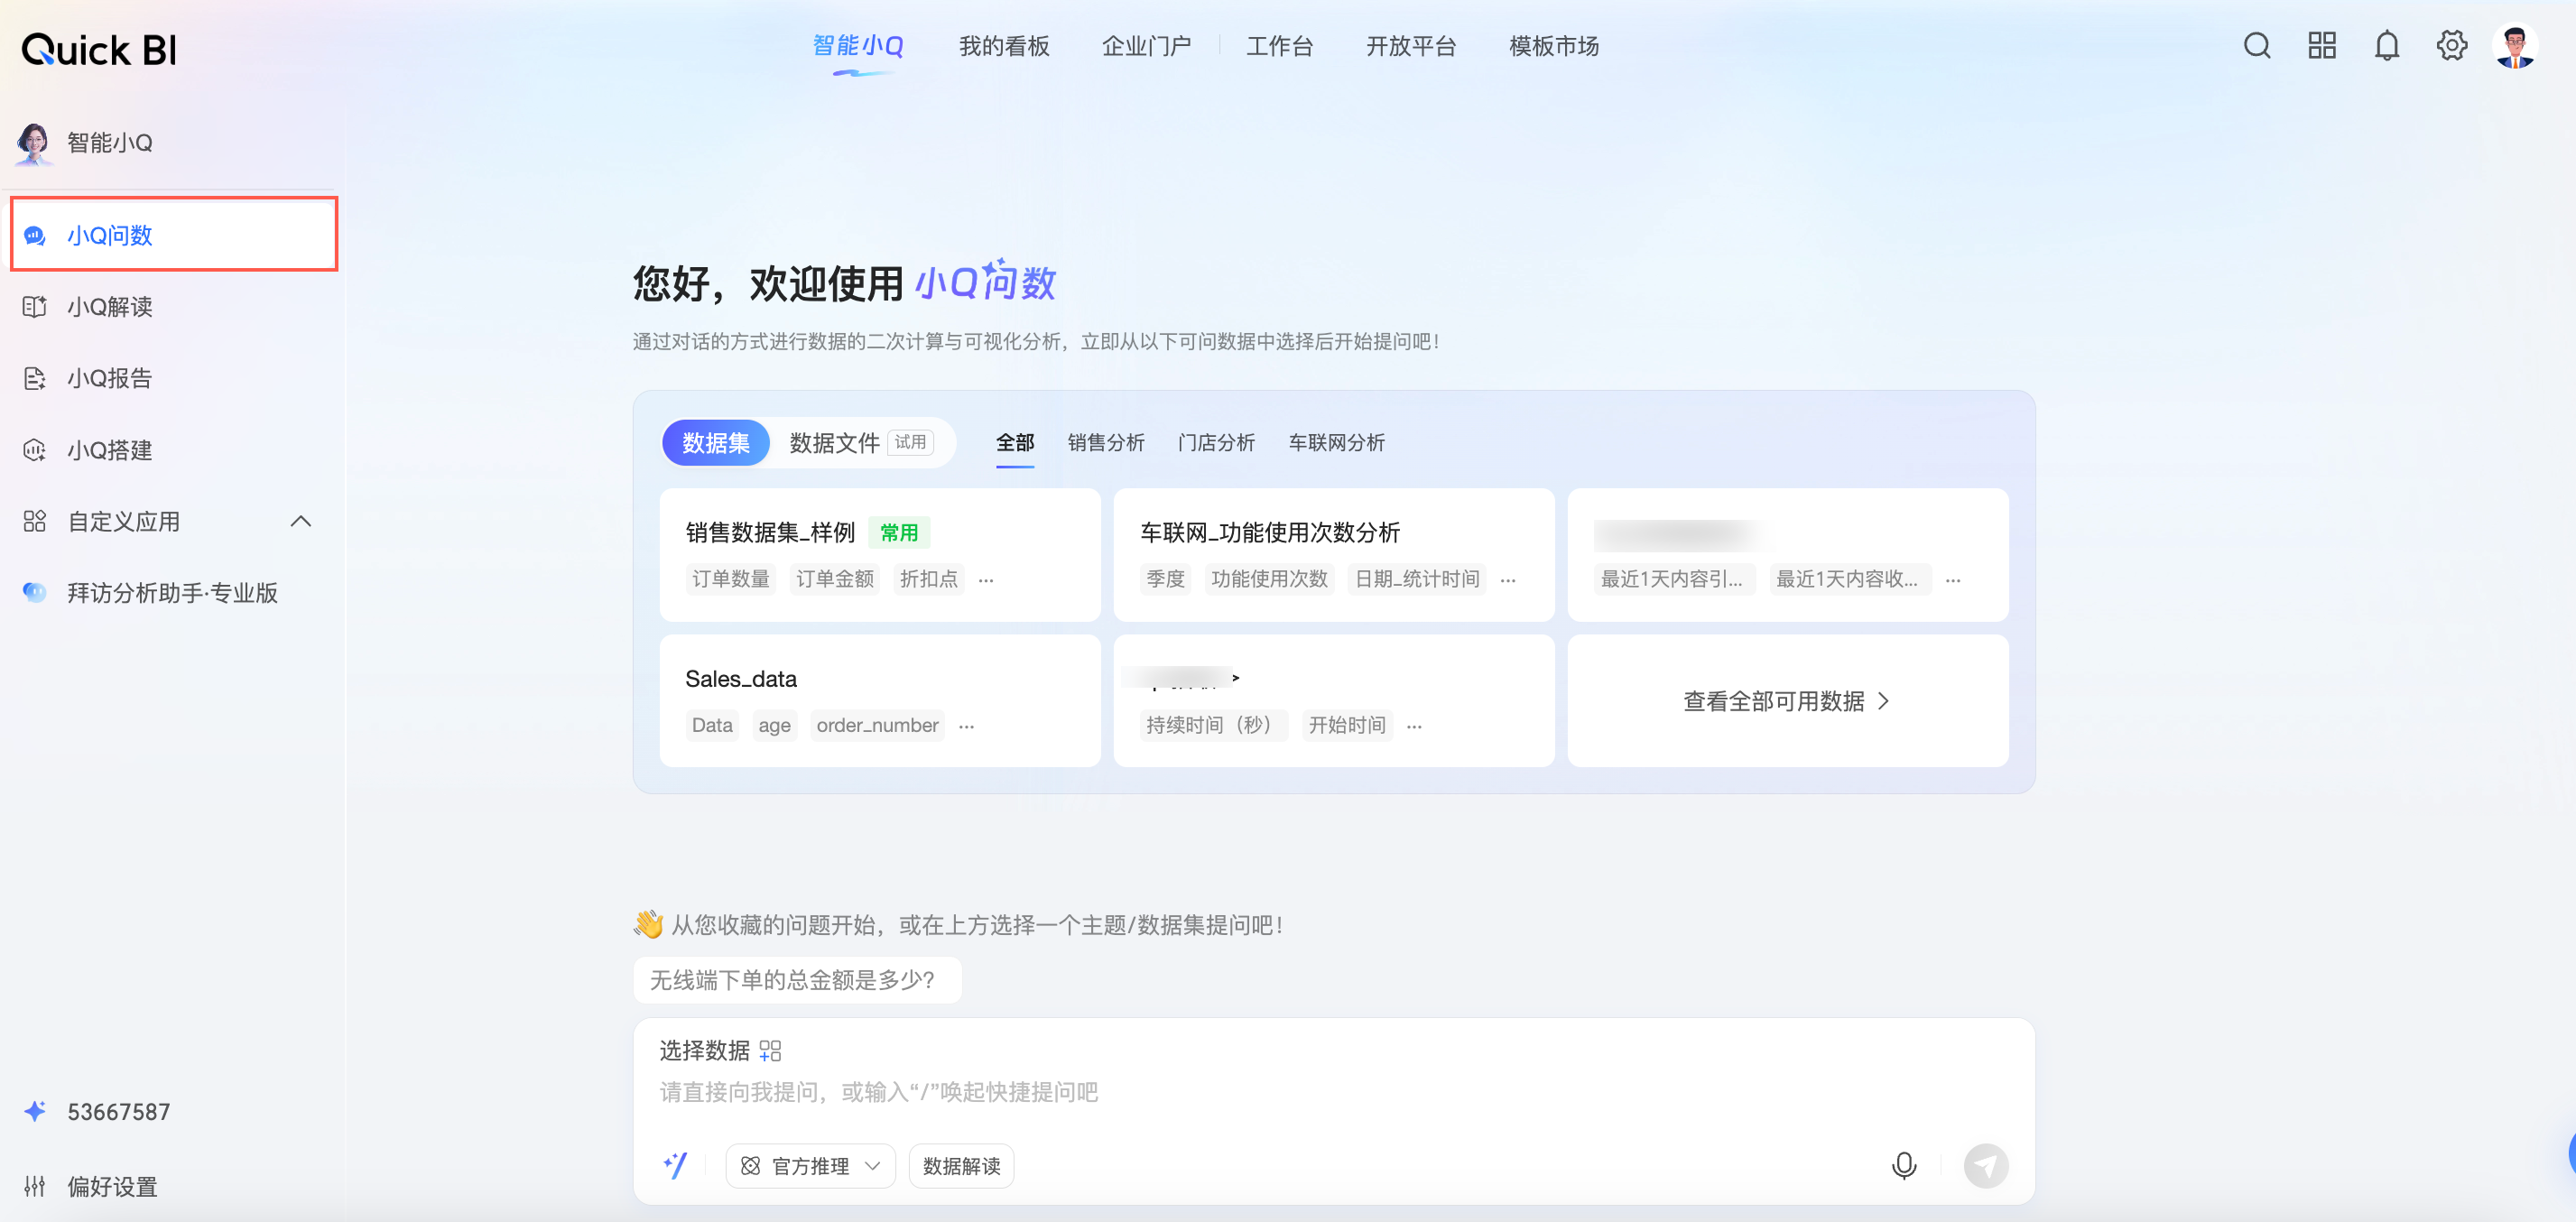Open 查看全部可用数据 link

(1787, 701)
